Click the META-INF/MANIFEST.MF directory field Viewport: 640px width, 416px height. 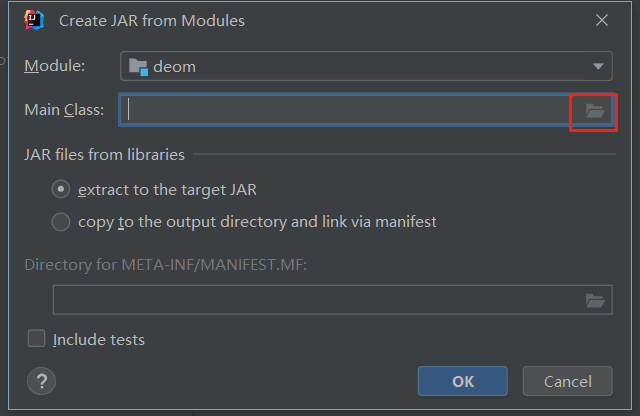(316, 300)
